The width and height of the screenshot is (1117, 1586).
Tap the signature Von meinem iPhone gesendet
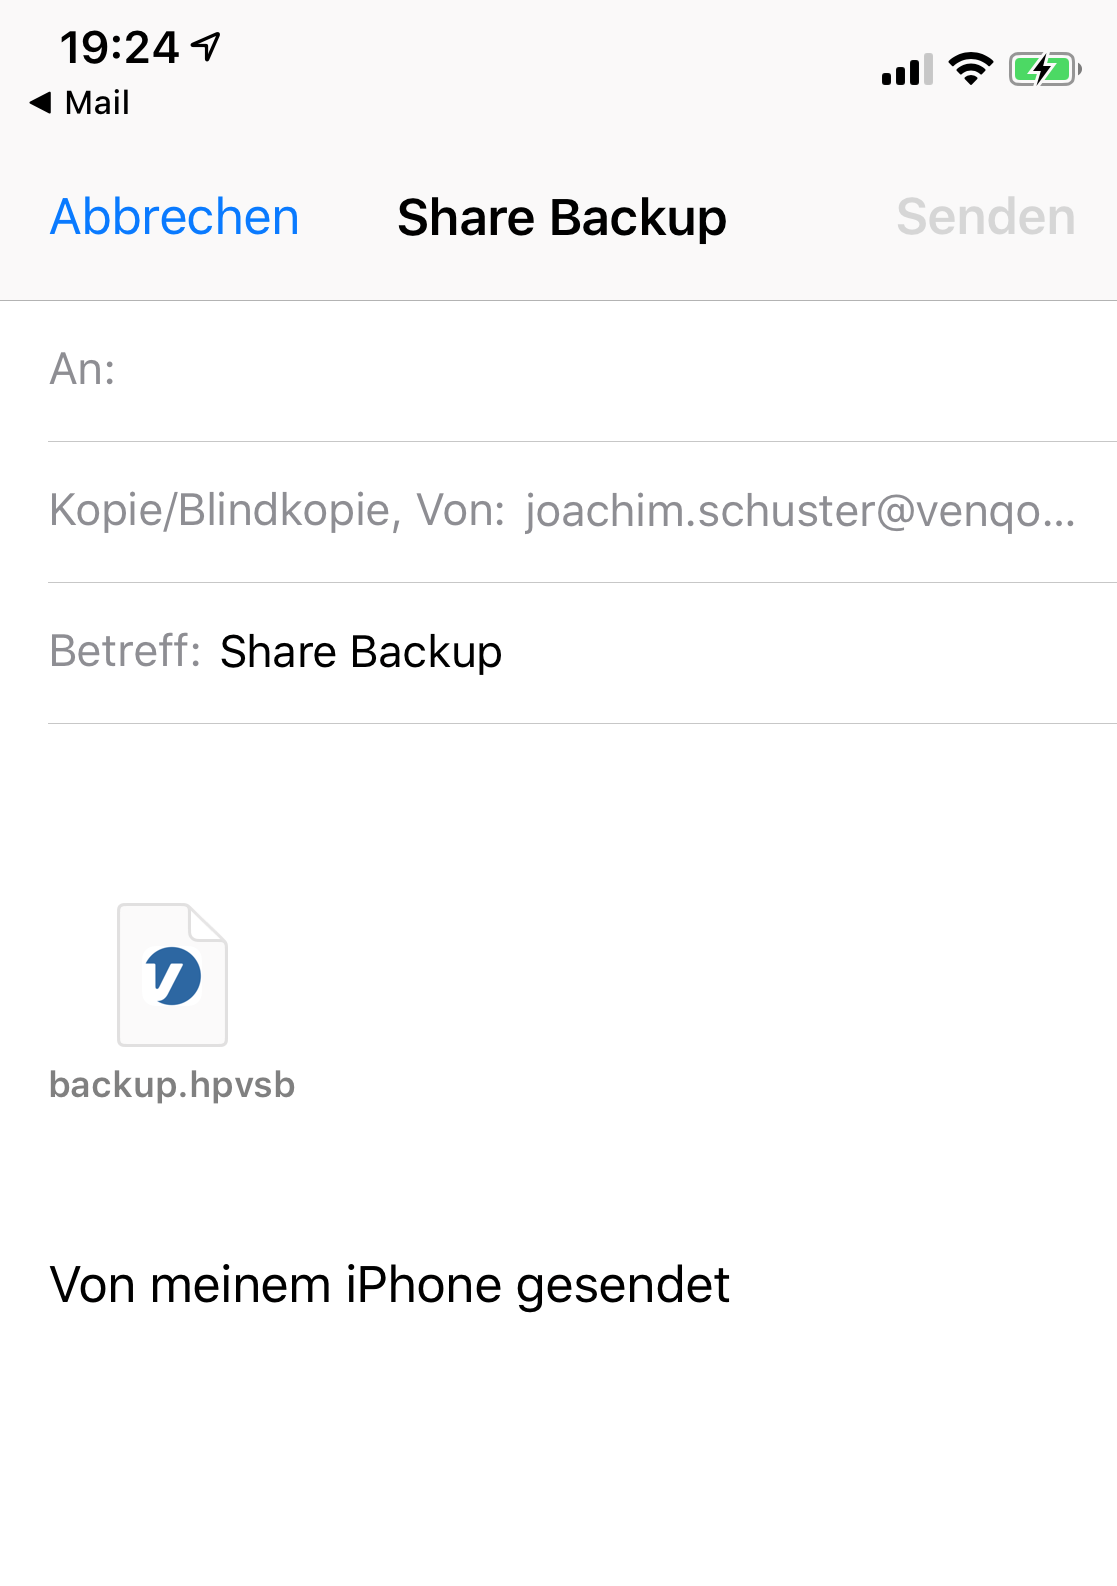pyautogui.click(x=389, y=1285)
